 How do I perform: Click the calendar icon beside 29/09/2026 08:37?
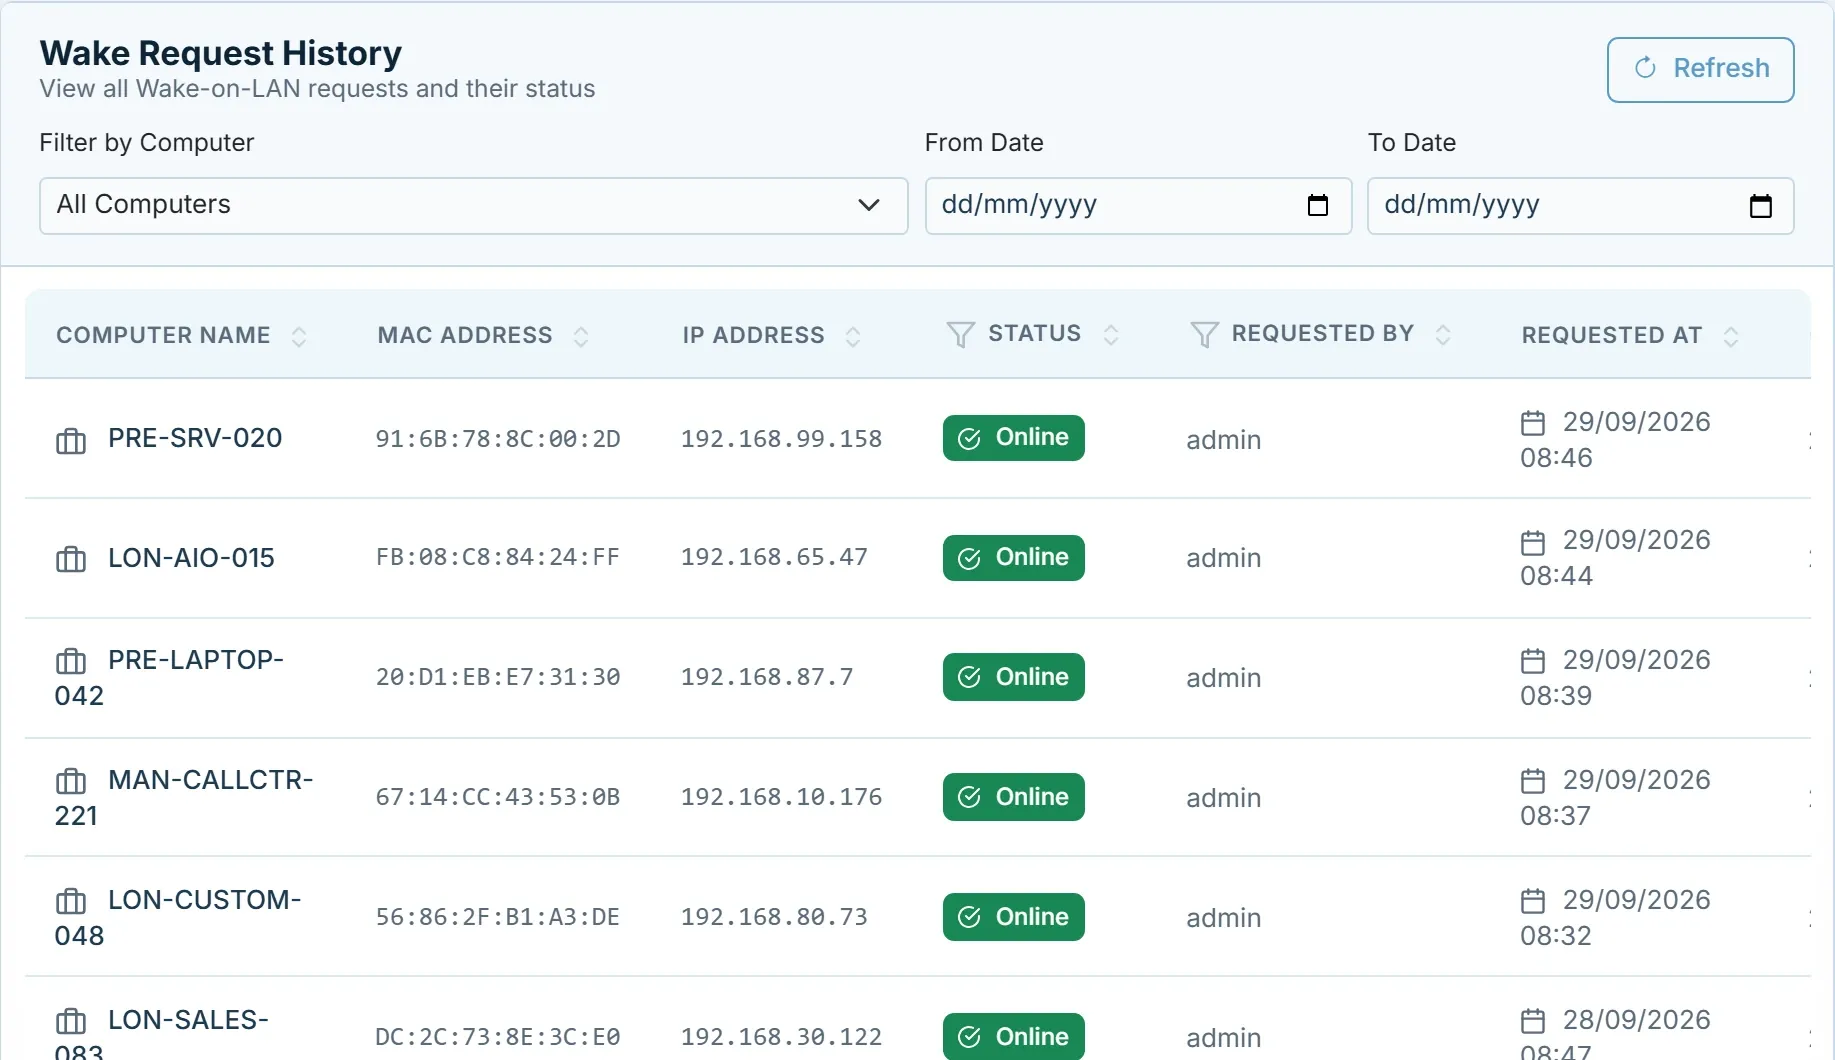[1533, 781]
